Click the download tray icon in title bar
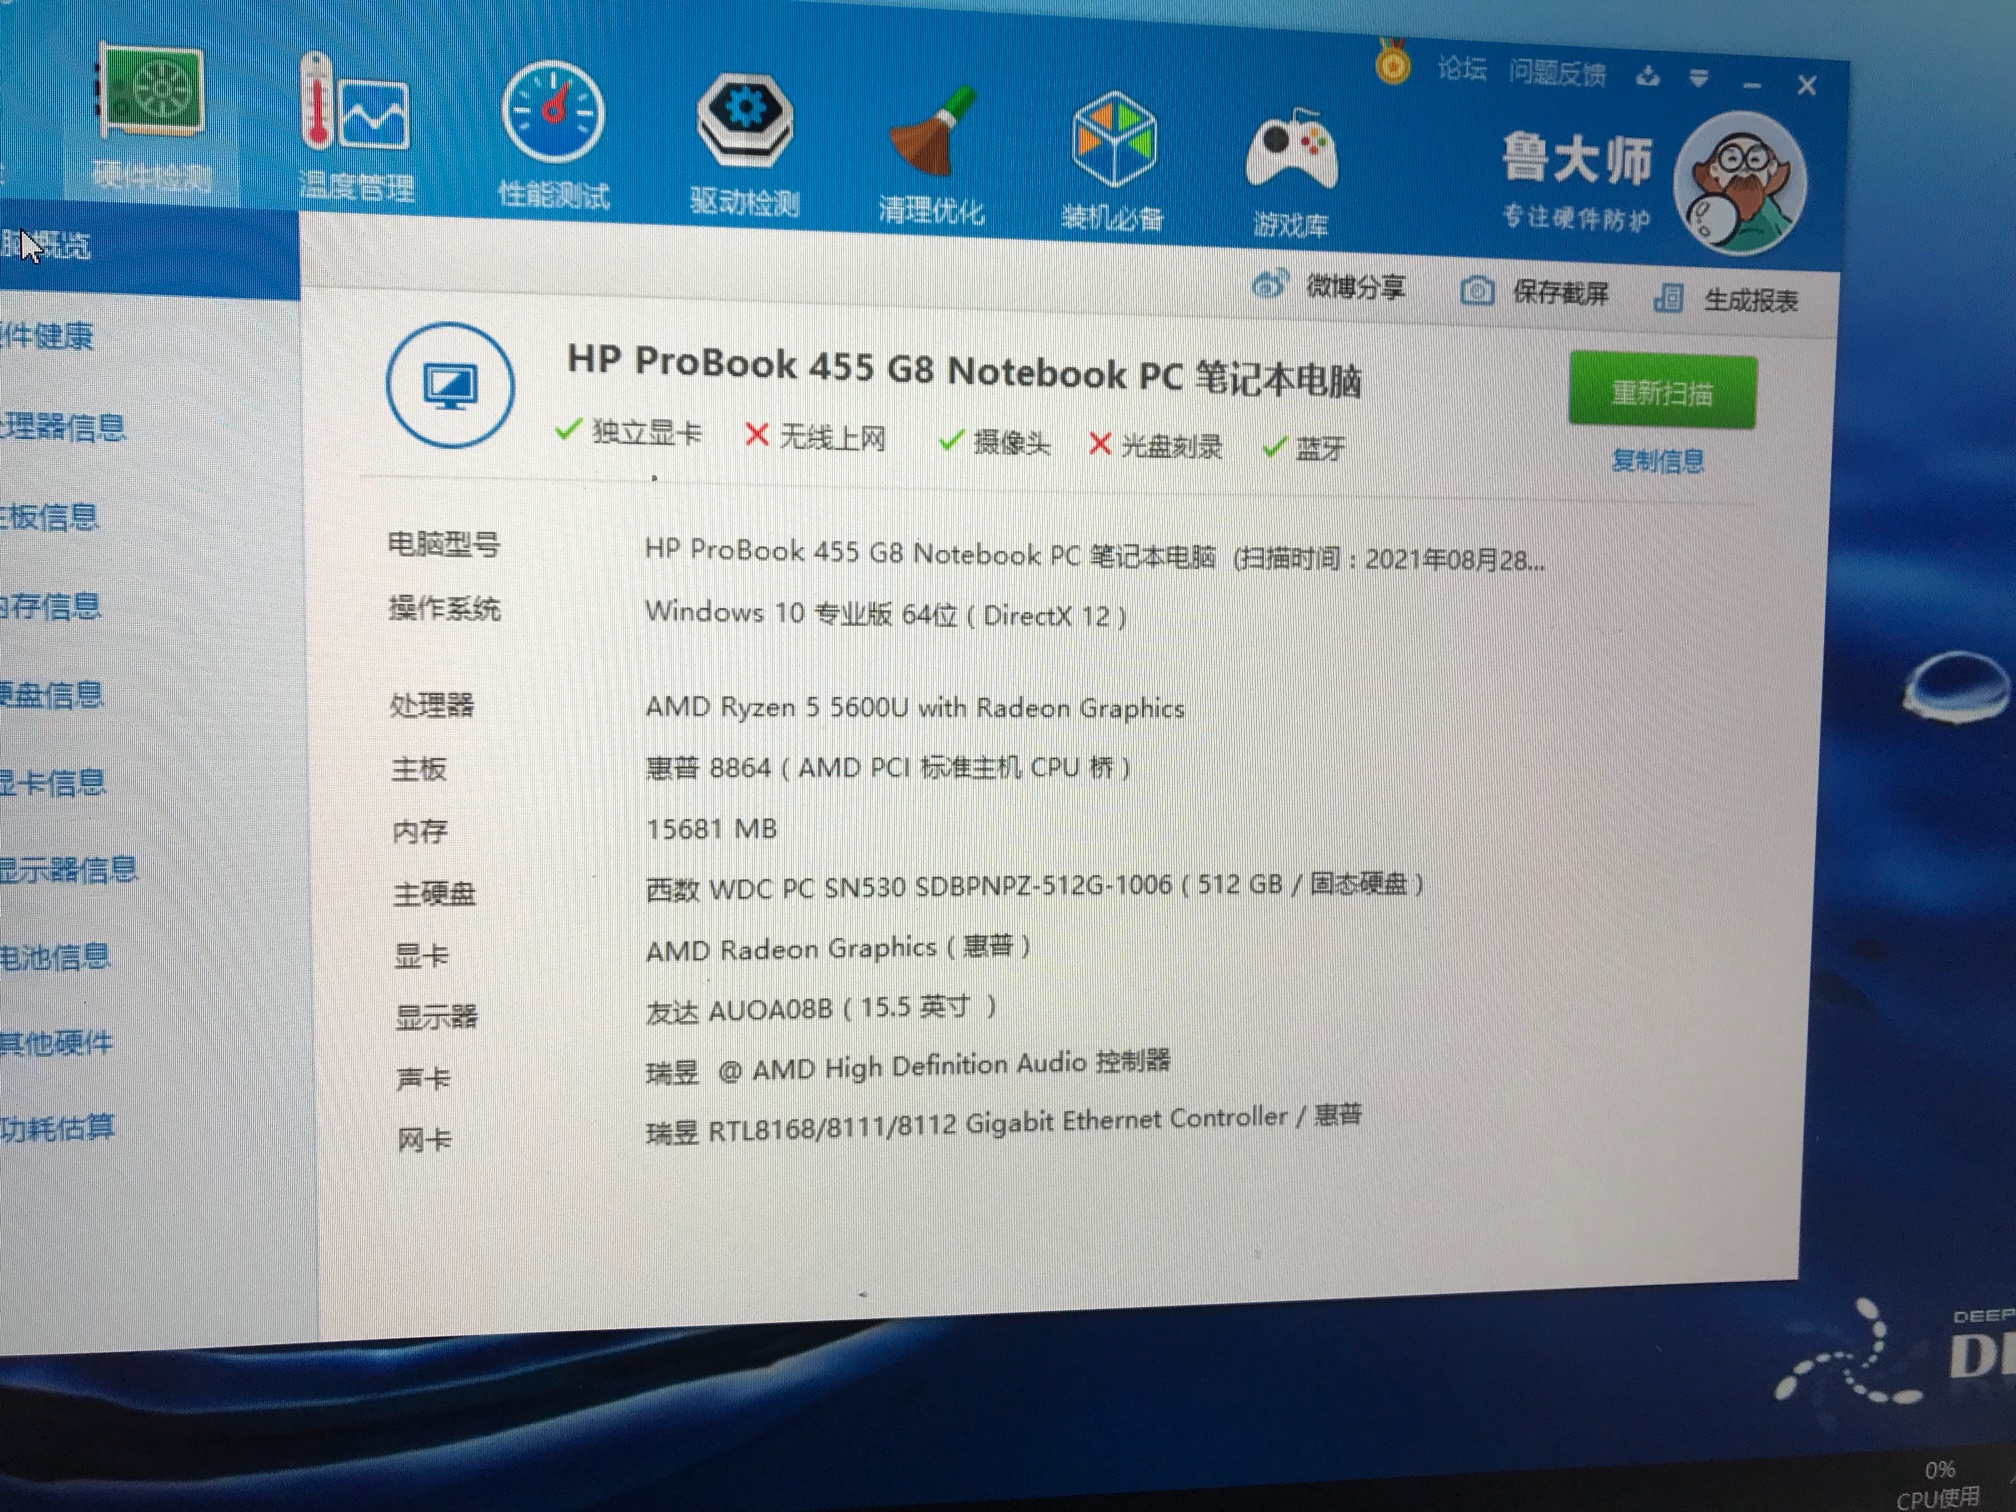 click(1648, 76)
